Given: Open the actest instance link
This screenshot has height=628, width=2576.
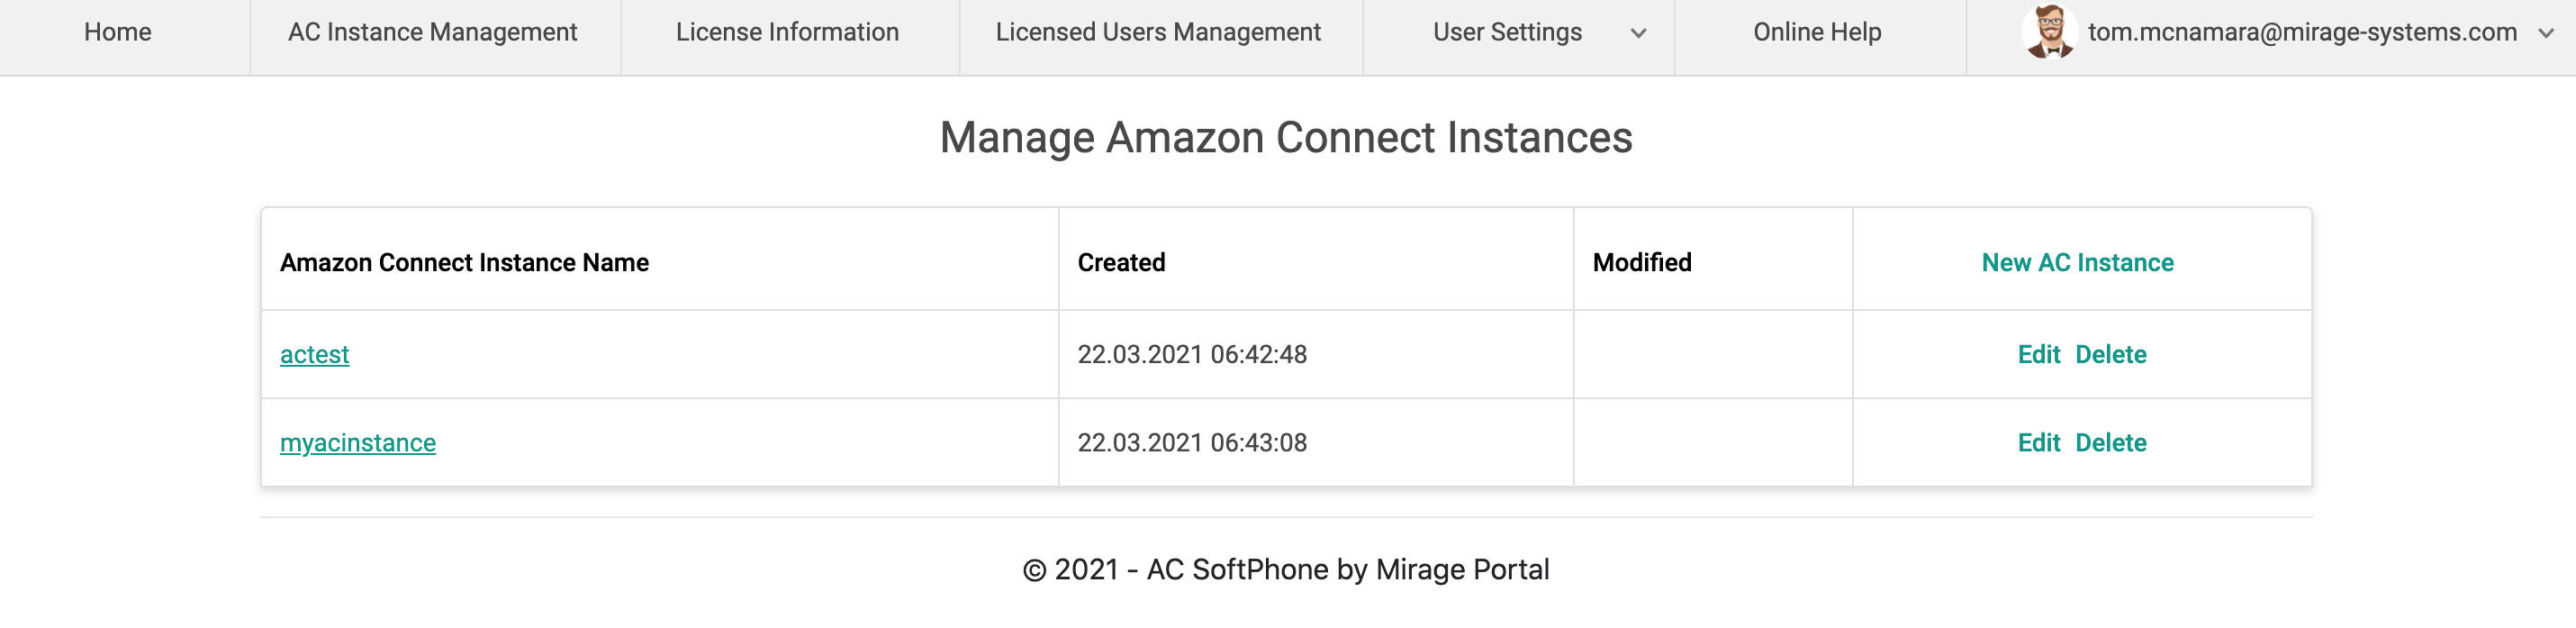Looking at the screenshot, I should click(314, 354).
